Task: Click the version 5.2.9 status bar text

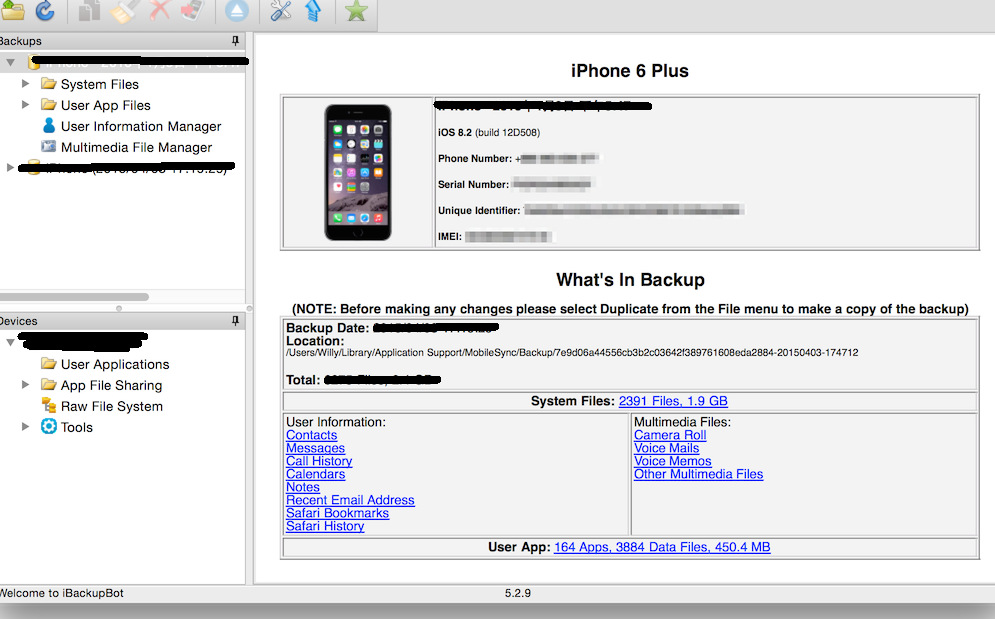Action: (518, 593)
